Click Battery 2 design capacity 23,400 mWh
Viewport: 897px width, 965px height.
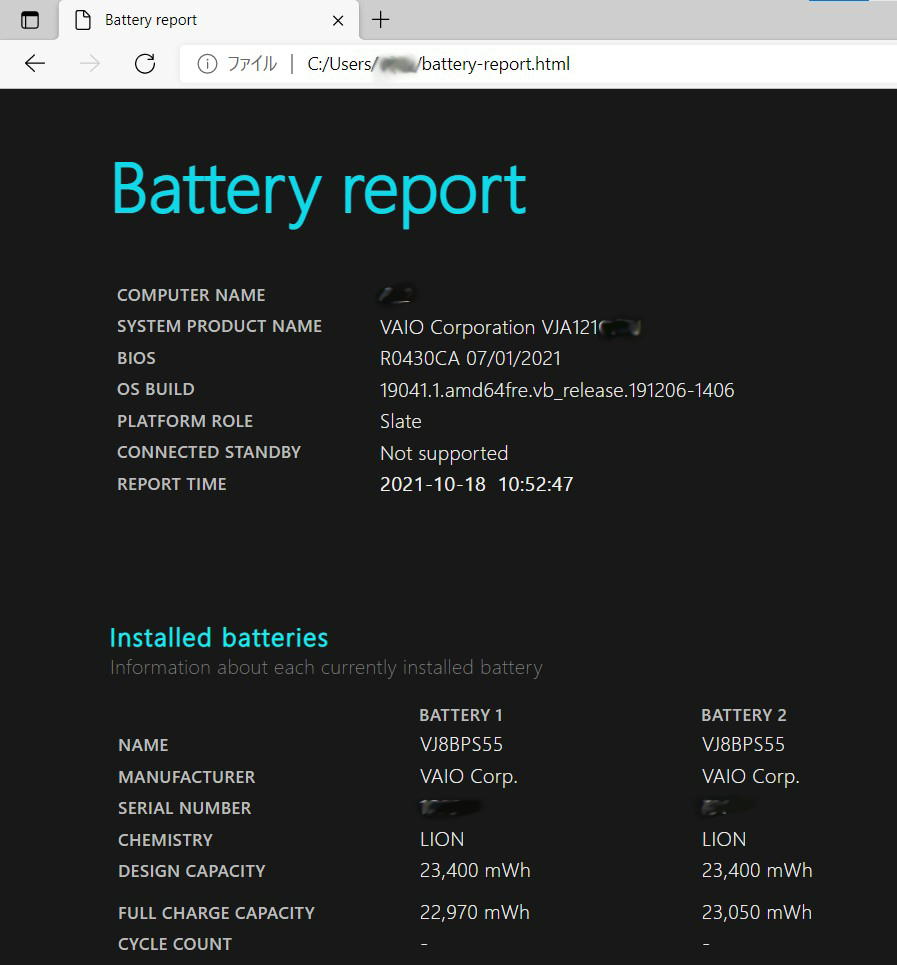tap(757, 871)
